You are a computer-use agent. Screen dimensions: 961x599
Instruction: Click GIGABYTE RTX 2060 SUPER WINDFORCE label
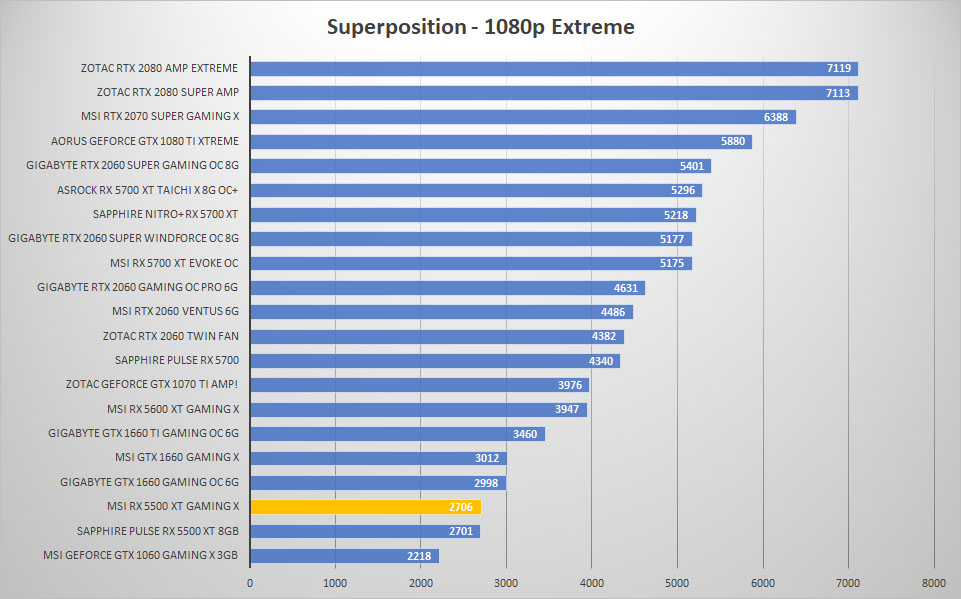(123, 238)
